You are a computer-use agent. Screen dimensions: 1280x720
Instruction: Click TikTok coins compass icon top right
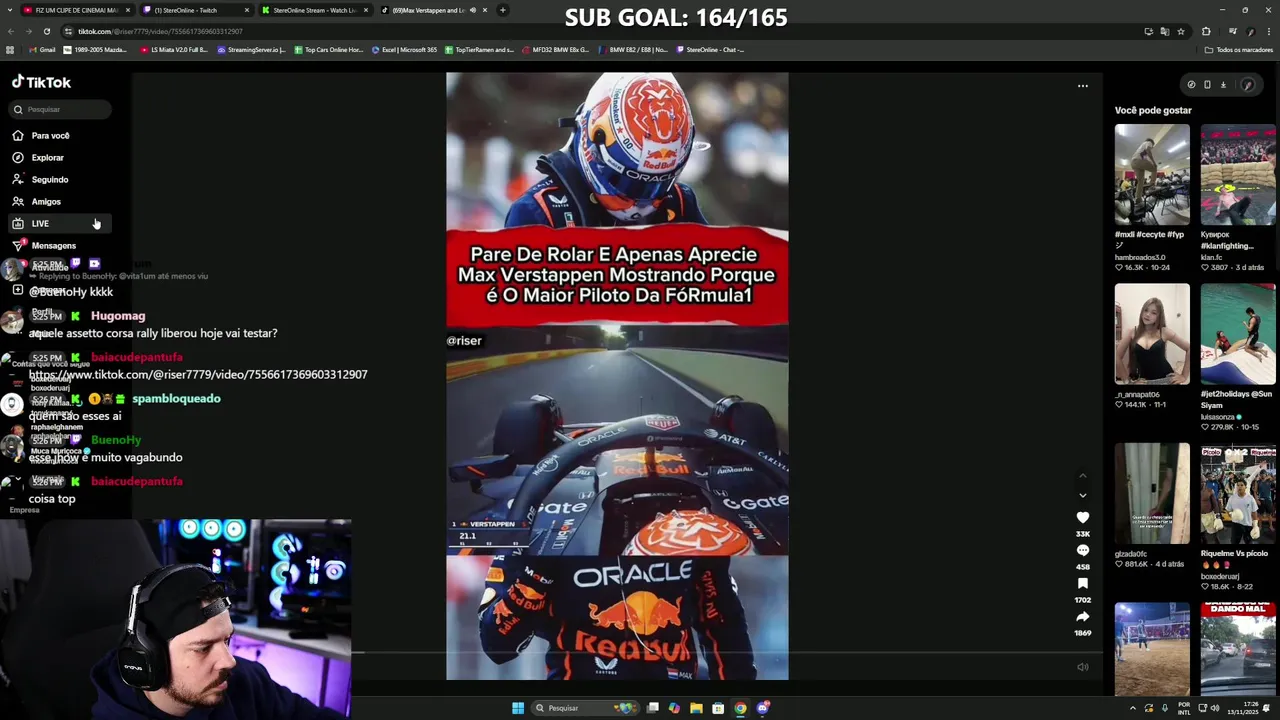click(x=1190, y=85)
